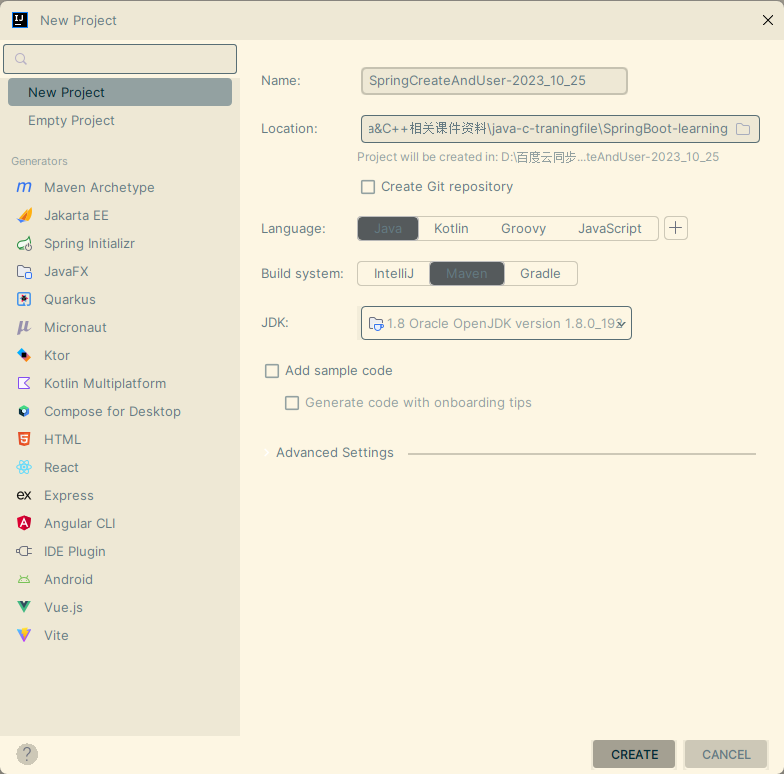Select Java as the language
This screenshot has width=784, height=774.
(388, 228)
